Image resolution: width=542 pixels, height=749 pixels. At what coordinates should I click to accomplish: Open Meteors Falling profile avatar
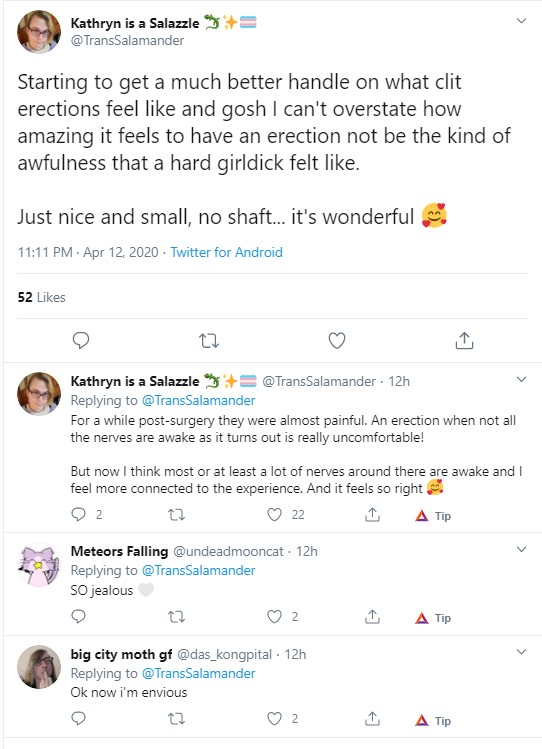click(x=39, y=564)
